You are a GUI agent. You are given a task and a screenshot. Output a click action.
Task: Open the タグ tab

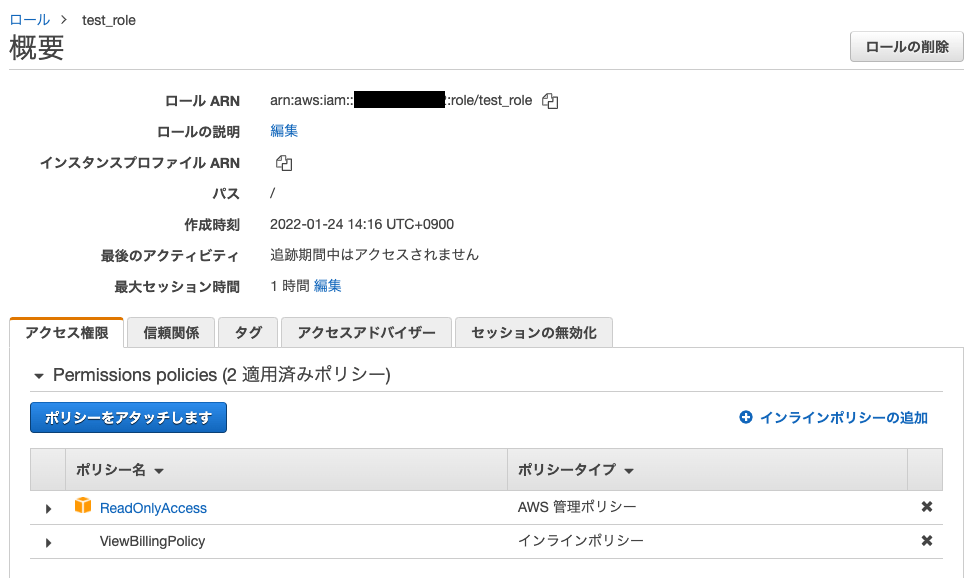tap(248, 333)
